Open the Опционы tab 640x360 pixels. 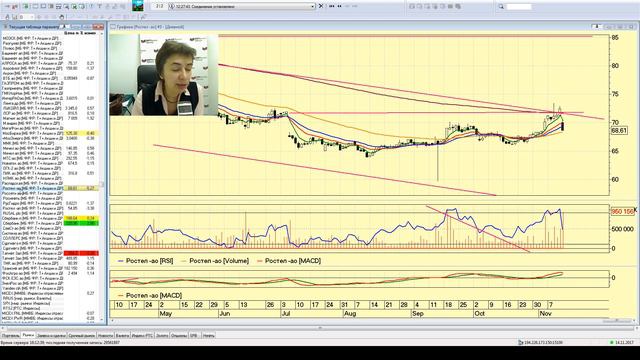point(179,336)
